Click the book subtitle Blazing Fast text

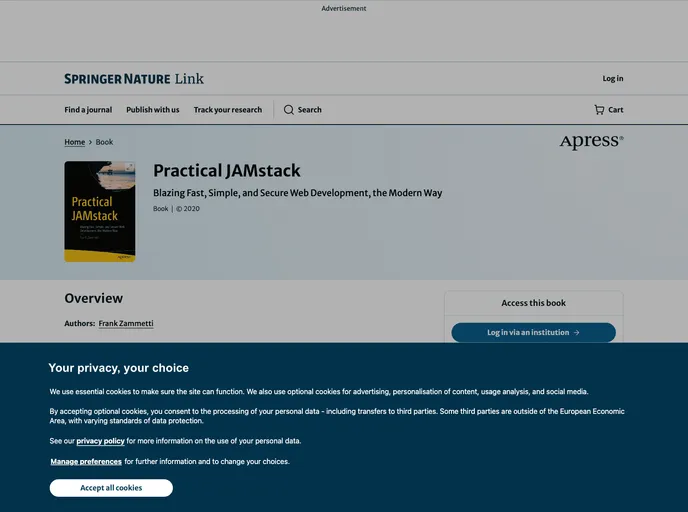(x=297, y=193)
